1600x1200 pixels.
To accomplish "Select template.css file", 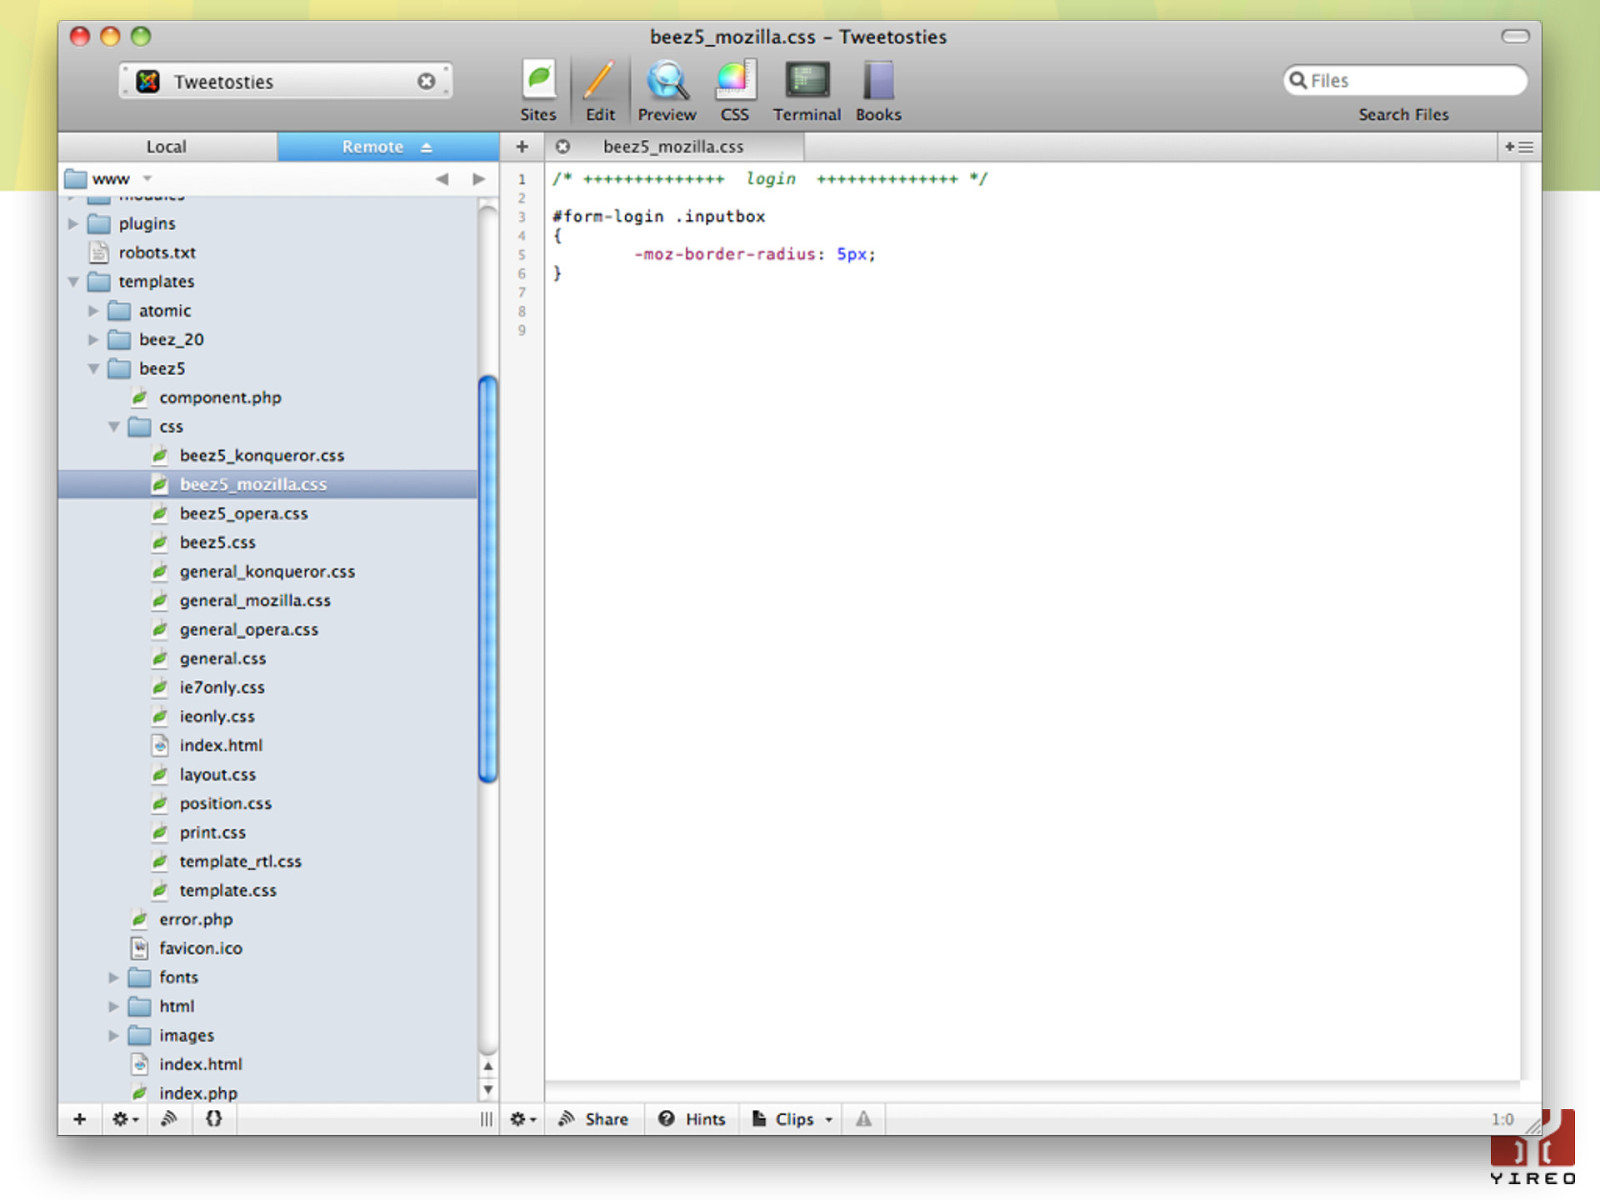I will 268,891.
